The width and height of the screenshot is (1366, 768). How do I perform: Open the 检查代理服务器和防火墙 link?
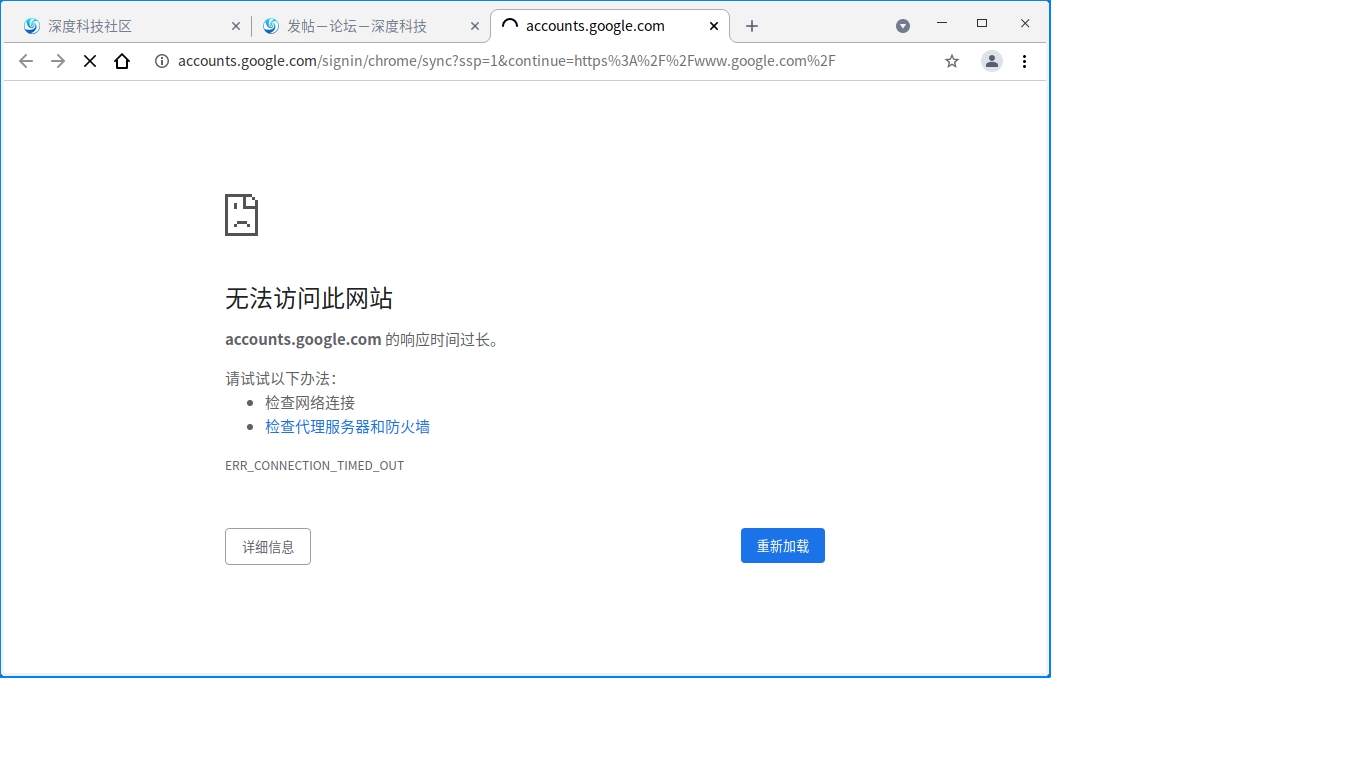[x=347, y=427]
